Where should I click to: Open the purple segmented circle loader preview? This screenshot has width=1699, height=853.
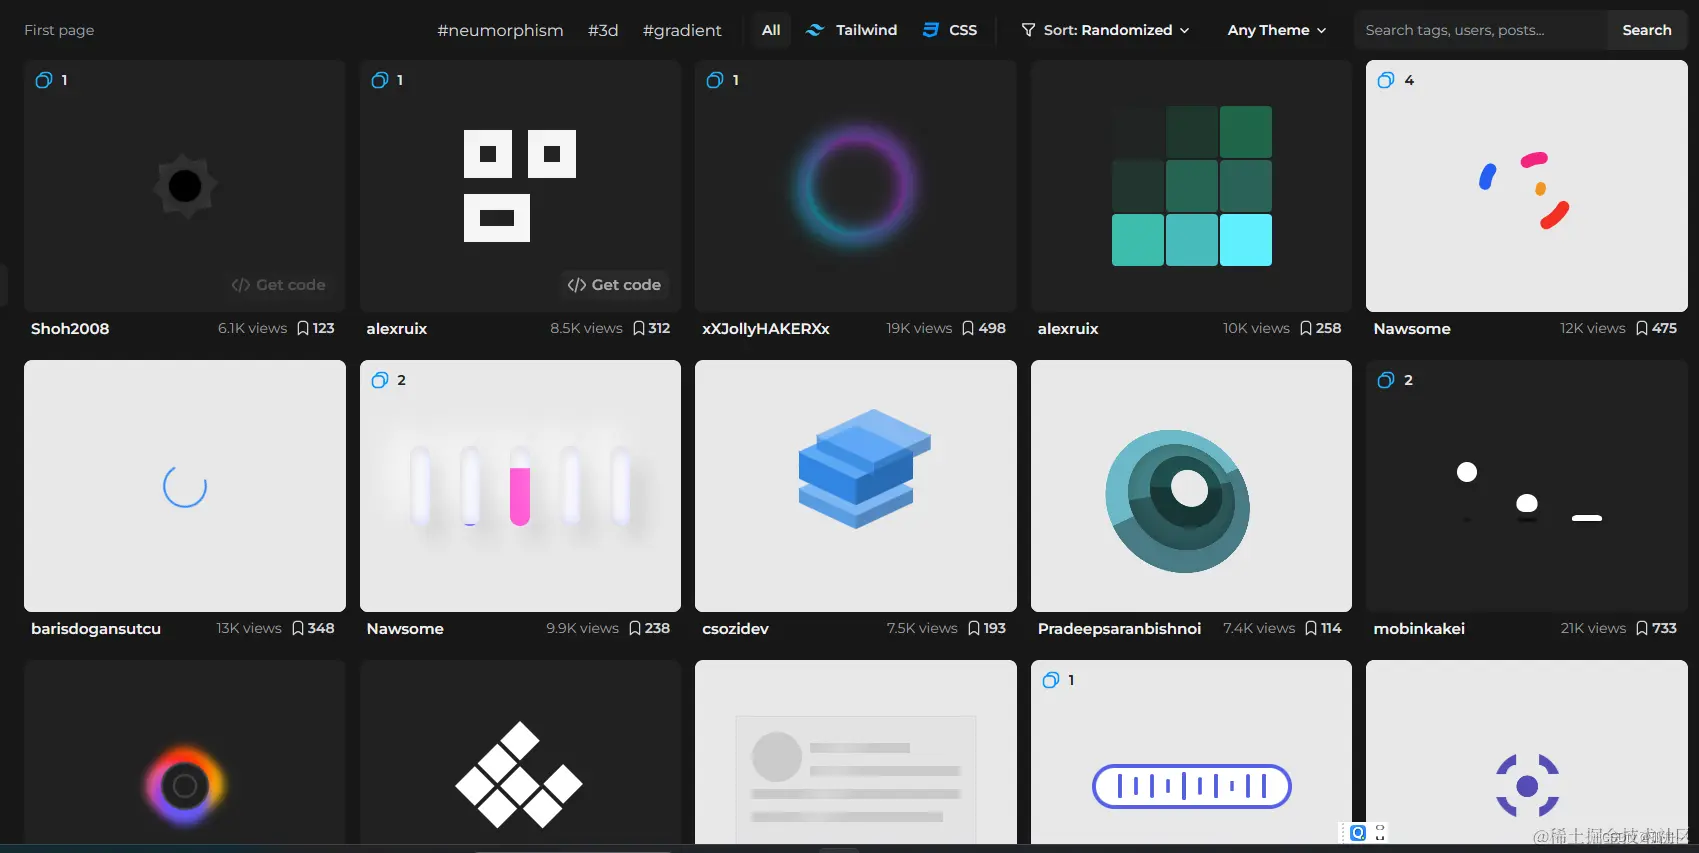pos(1527,752)
